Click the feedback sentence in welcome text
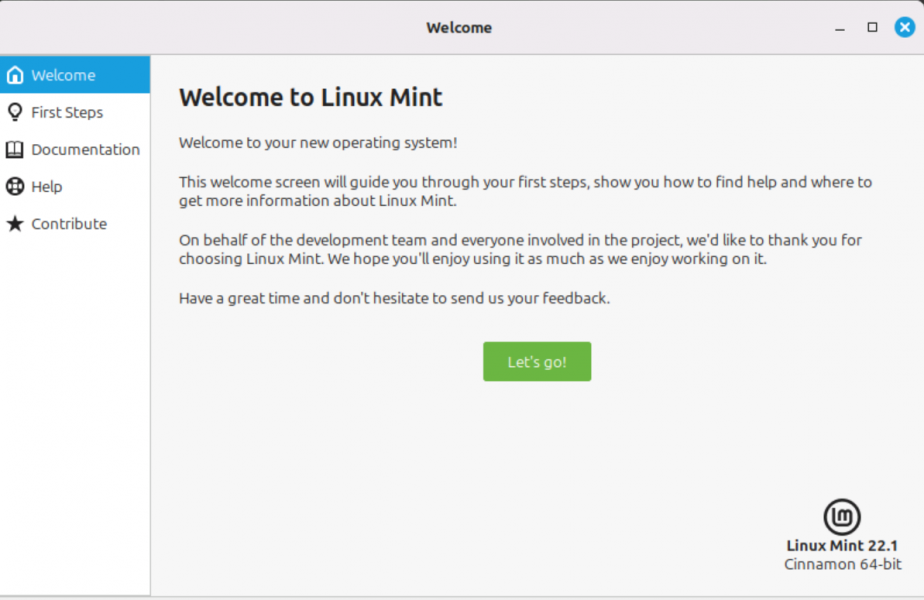 [x=394, y=298]
